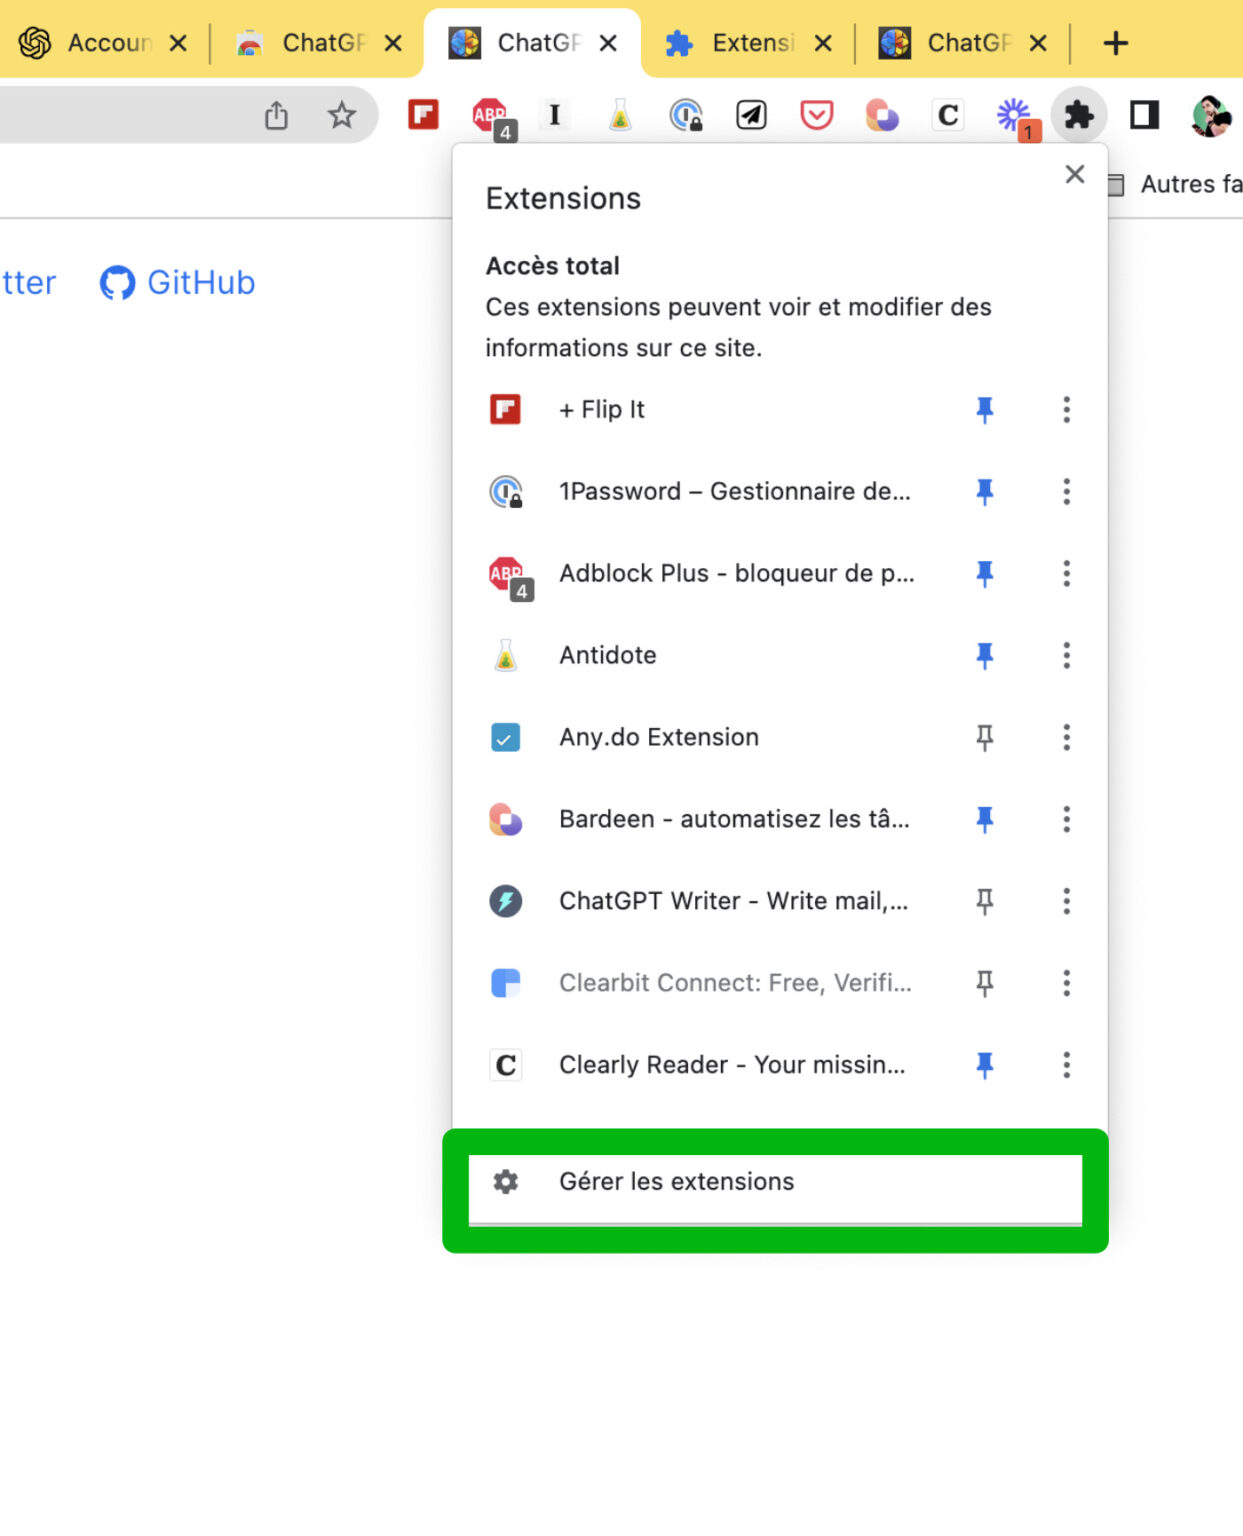Select the Flipboard toolbar icon

click(422, 115)
